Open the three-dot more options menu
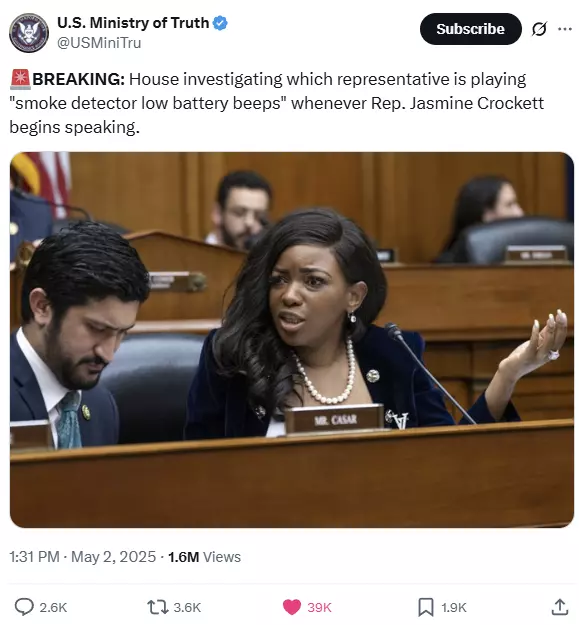This screenshot has width=579, height=625. click(565, 29)
